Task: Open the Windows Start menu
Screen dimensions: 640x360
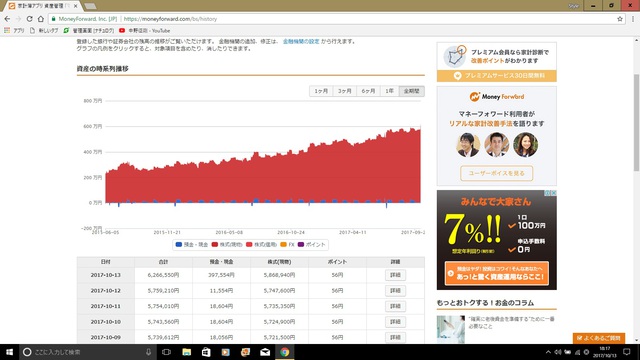Action: (9, 352)
